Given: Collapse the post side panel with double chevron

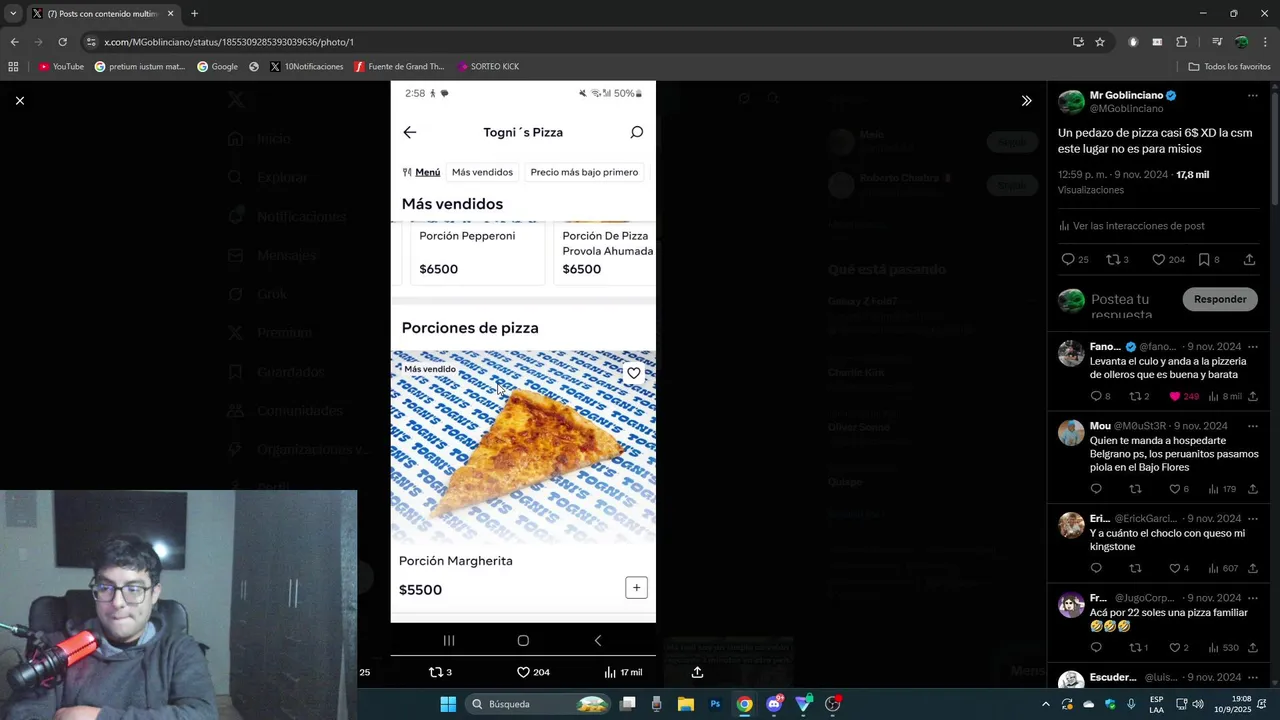Looking at the screenshot, I should click(x=1026, y=101).
